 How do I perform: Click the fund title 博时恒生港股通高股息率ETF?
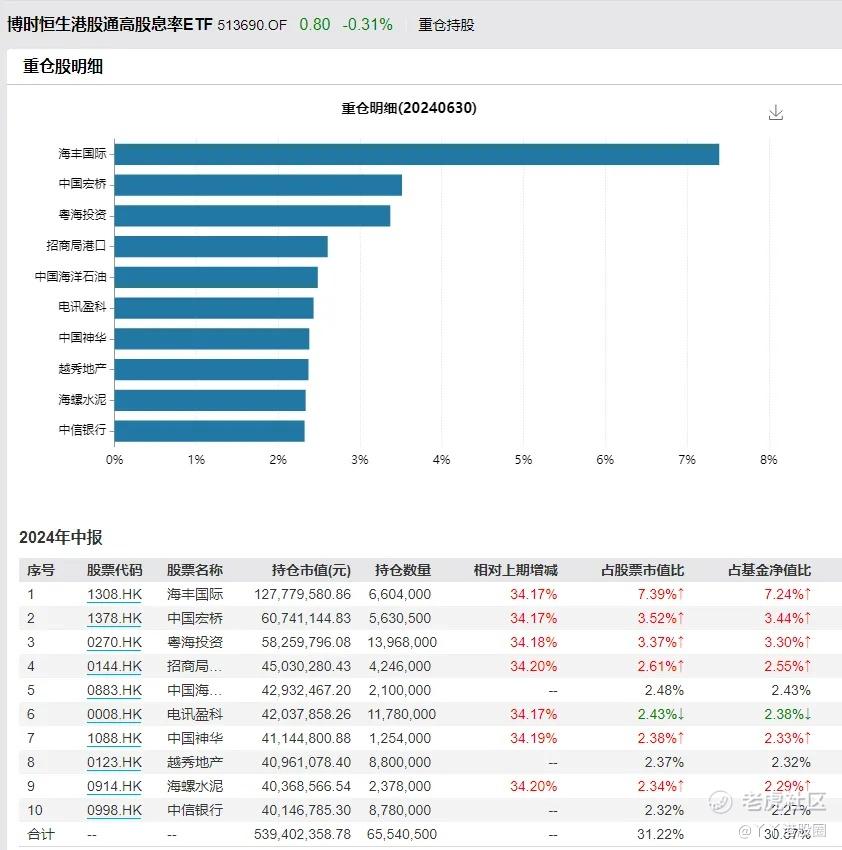point(110,24)
